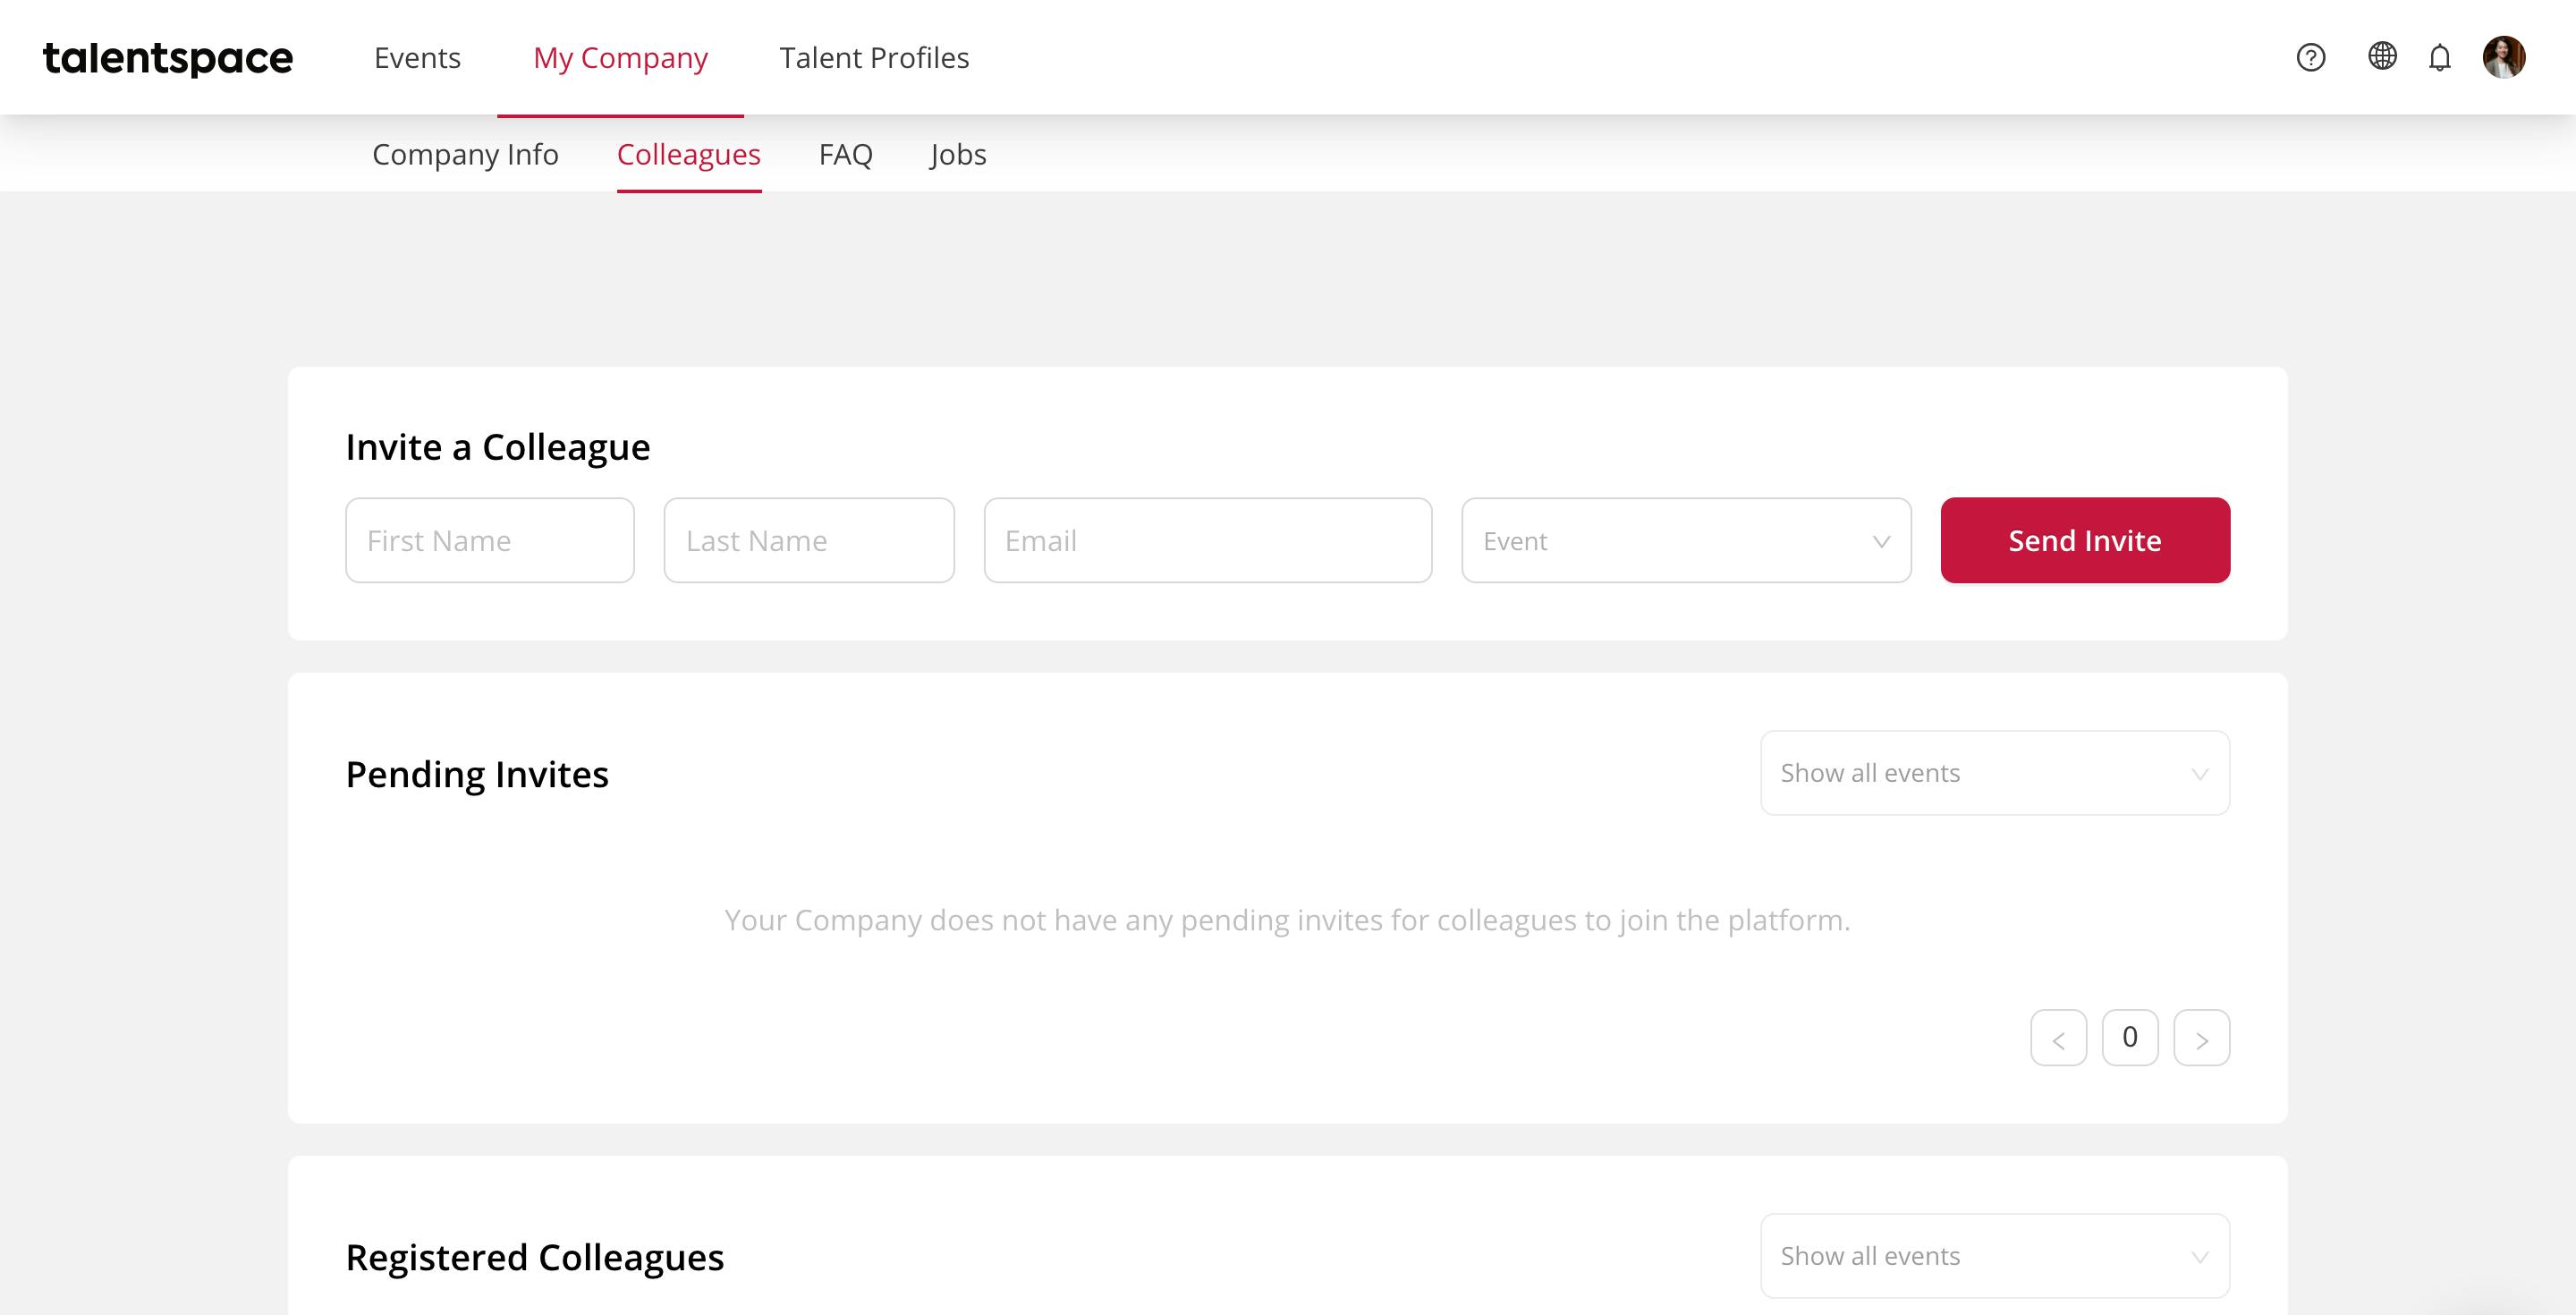Select the Company Info tab
Image resolution: width=2576 pixels, height=1315 pixels.
[465, 154]
